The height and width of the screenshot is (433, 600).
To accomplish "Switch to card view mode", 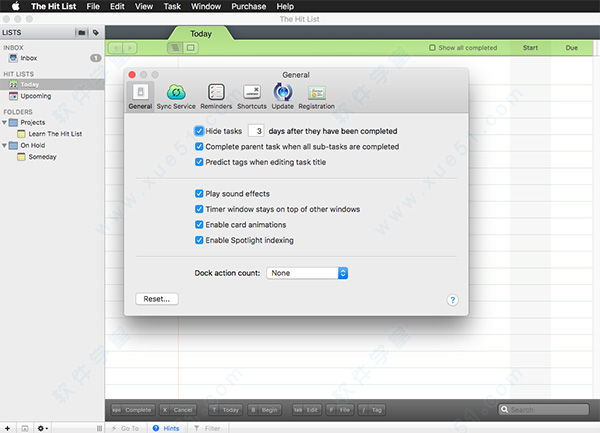I will tap(191, 48).
